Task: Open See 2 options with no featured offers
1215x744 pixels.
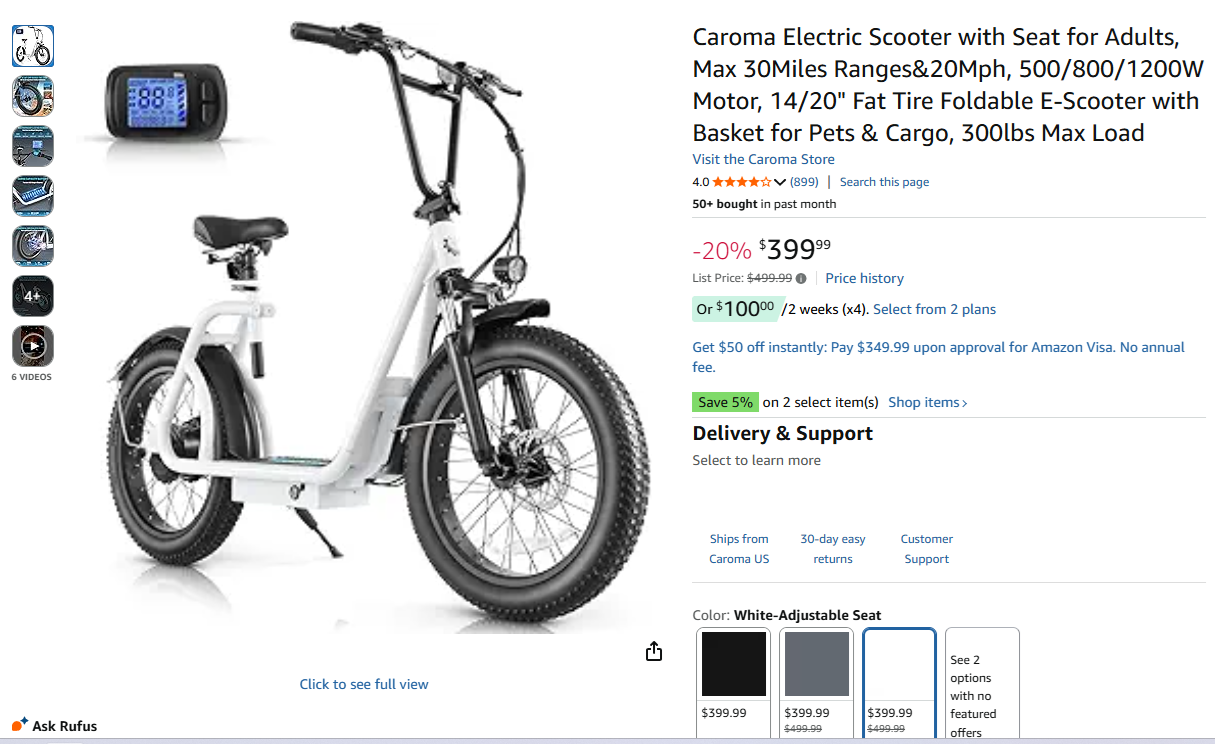Action: (x=982, y=686)
